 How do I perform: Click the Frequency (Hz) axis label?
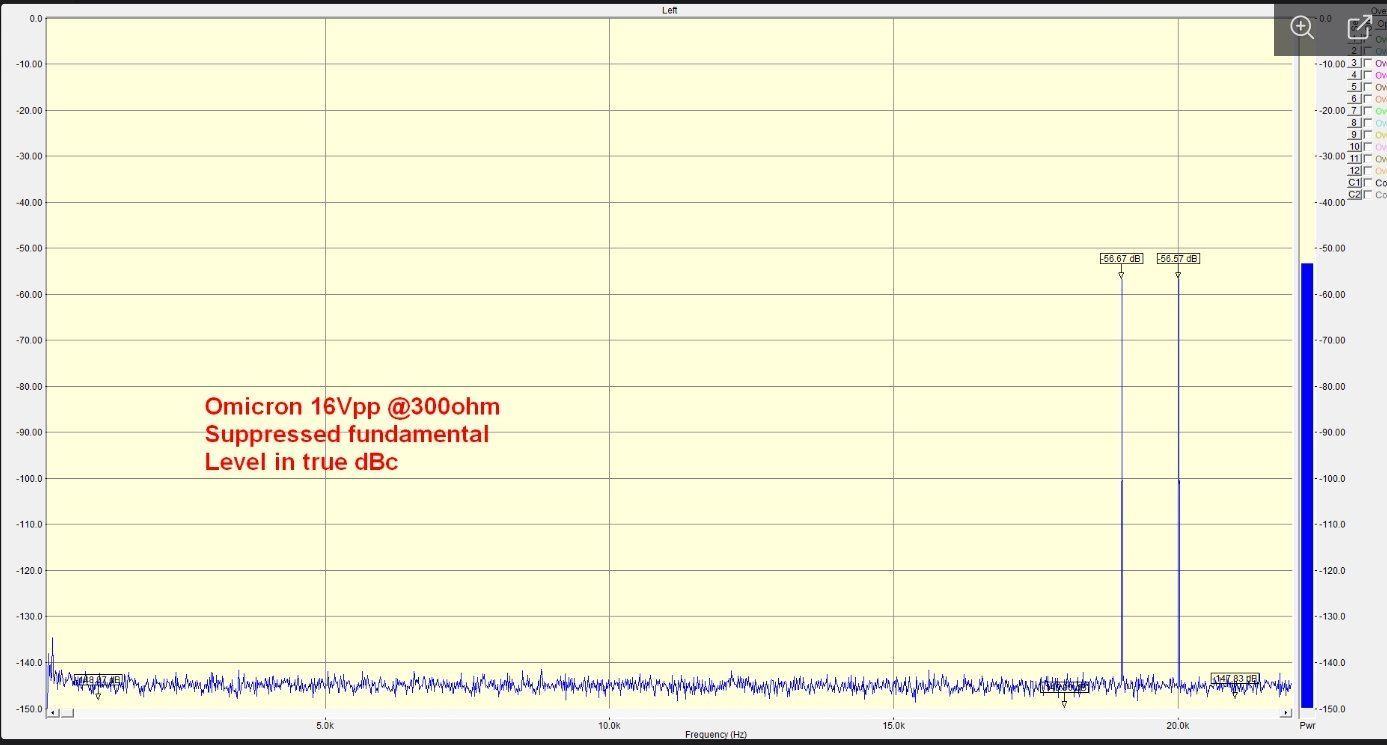(715, 734)
